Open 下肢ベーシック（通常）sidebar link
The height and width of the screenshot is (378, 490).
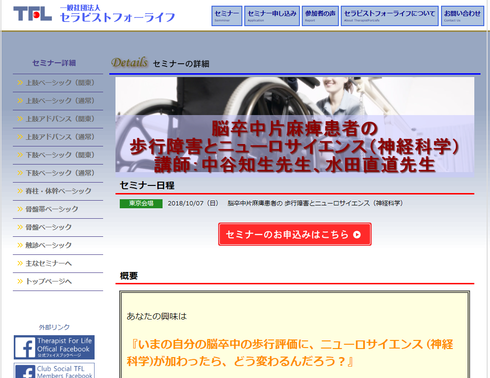[x=58, y=173]
